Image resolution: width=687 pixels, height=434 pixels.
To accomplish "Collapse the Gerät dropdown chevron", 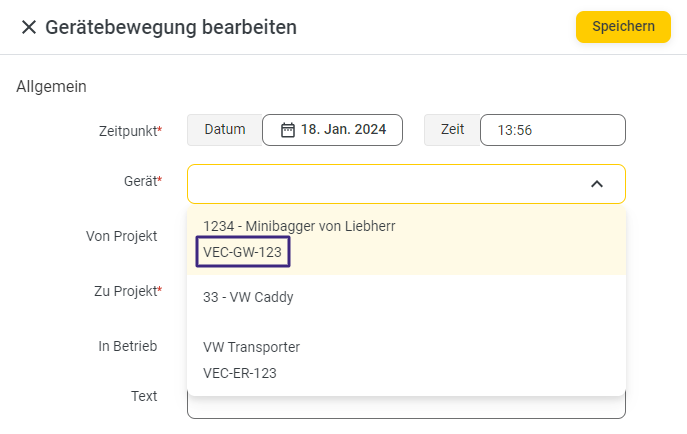I will pos(597,184).
